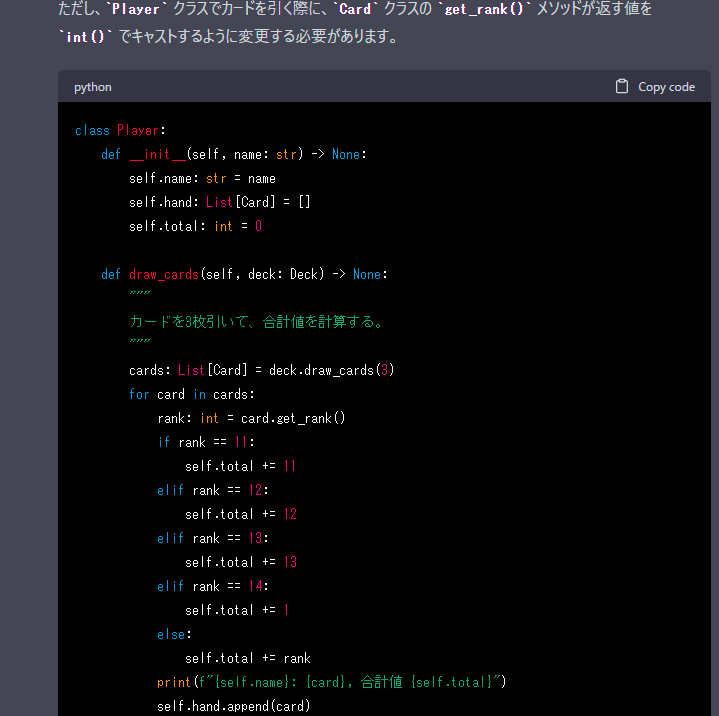The image size is (719, 716).
Task: Click 'elif rank == 13:' line
Action: point(213,538)
